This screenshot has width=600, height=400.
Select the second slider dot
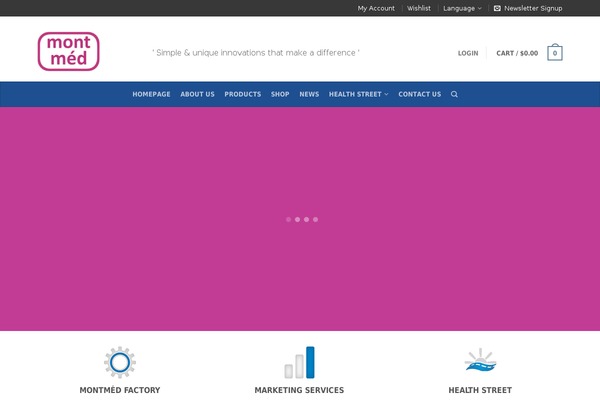click(x=297, y=219)
